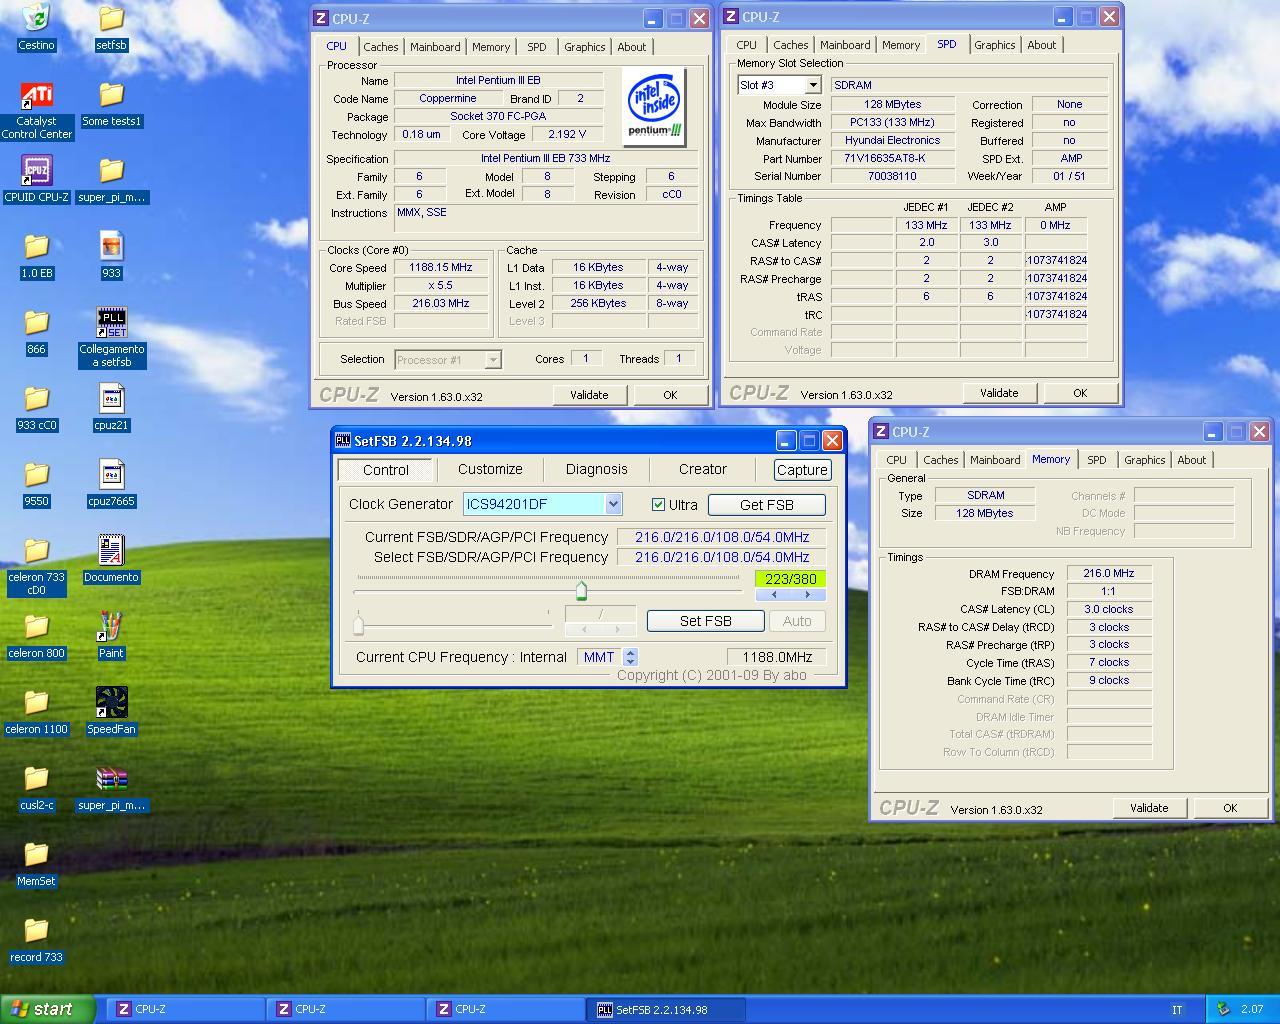This screenshot has width=1280, height=1024.
Task: Click the Get FSB button
Action: click(767, 505)
